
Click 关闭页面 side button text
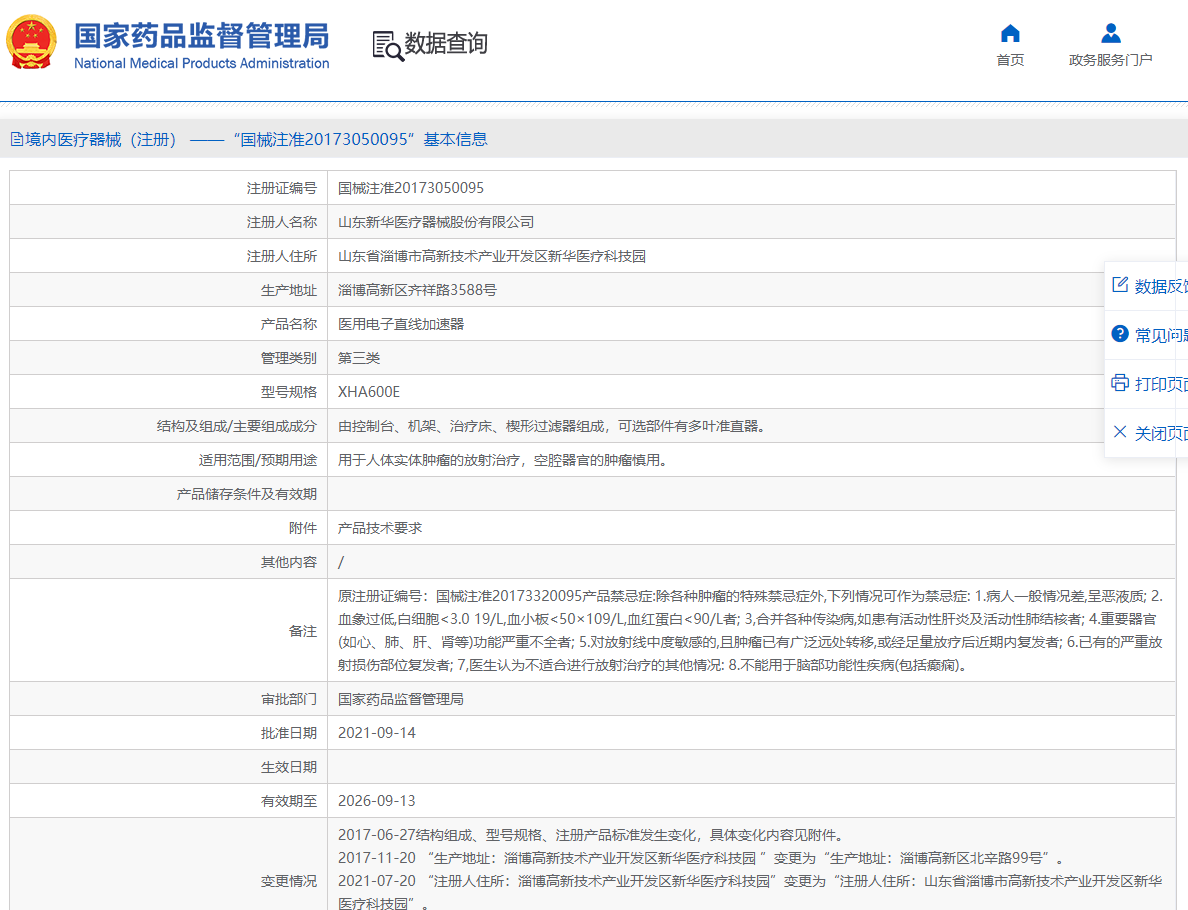click(1161, 433)
